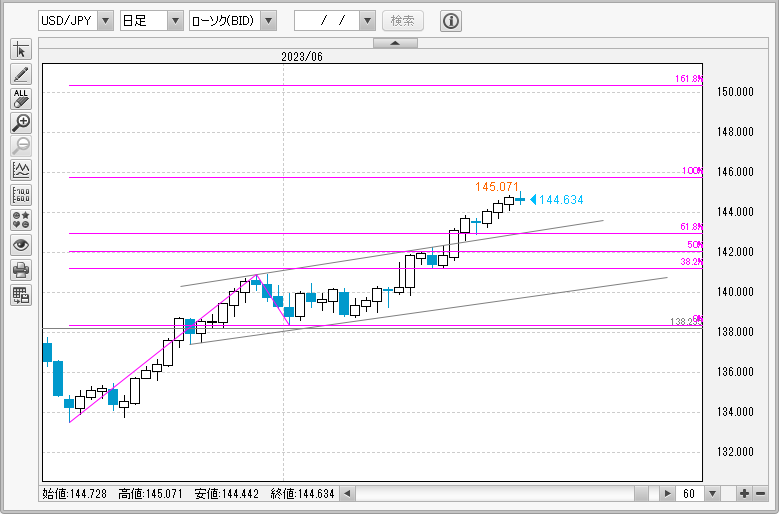Click the 148.000 price axis label
The height and width of the screenshot is (514, 779).
click(735, 132)
